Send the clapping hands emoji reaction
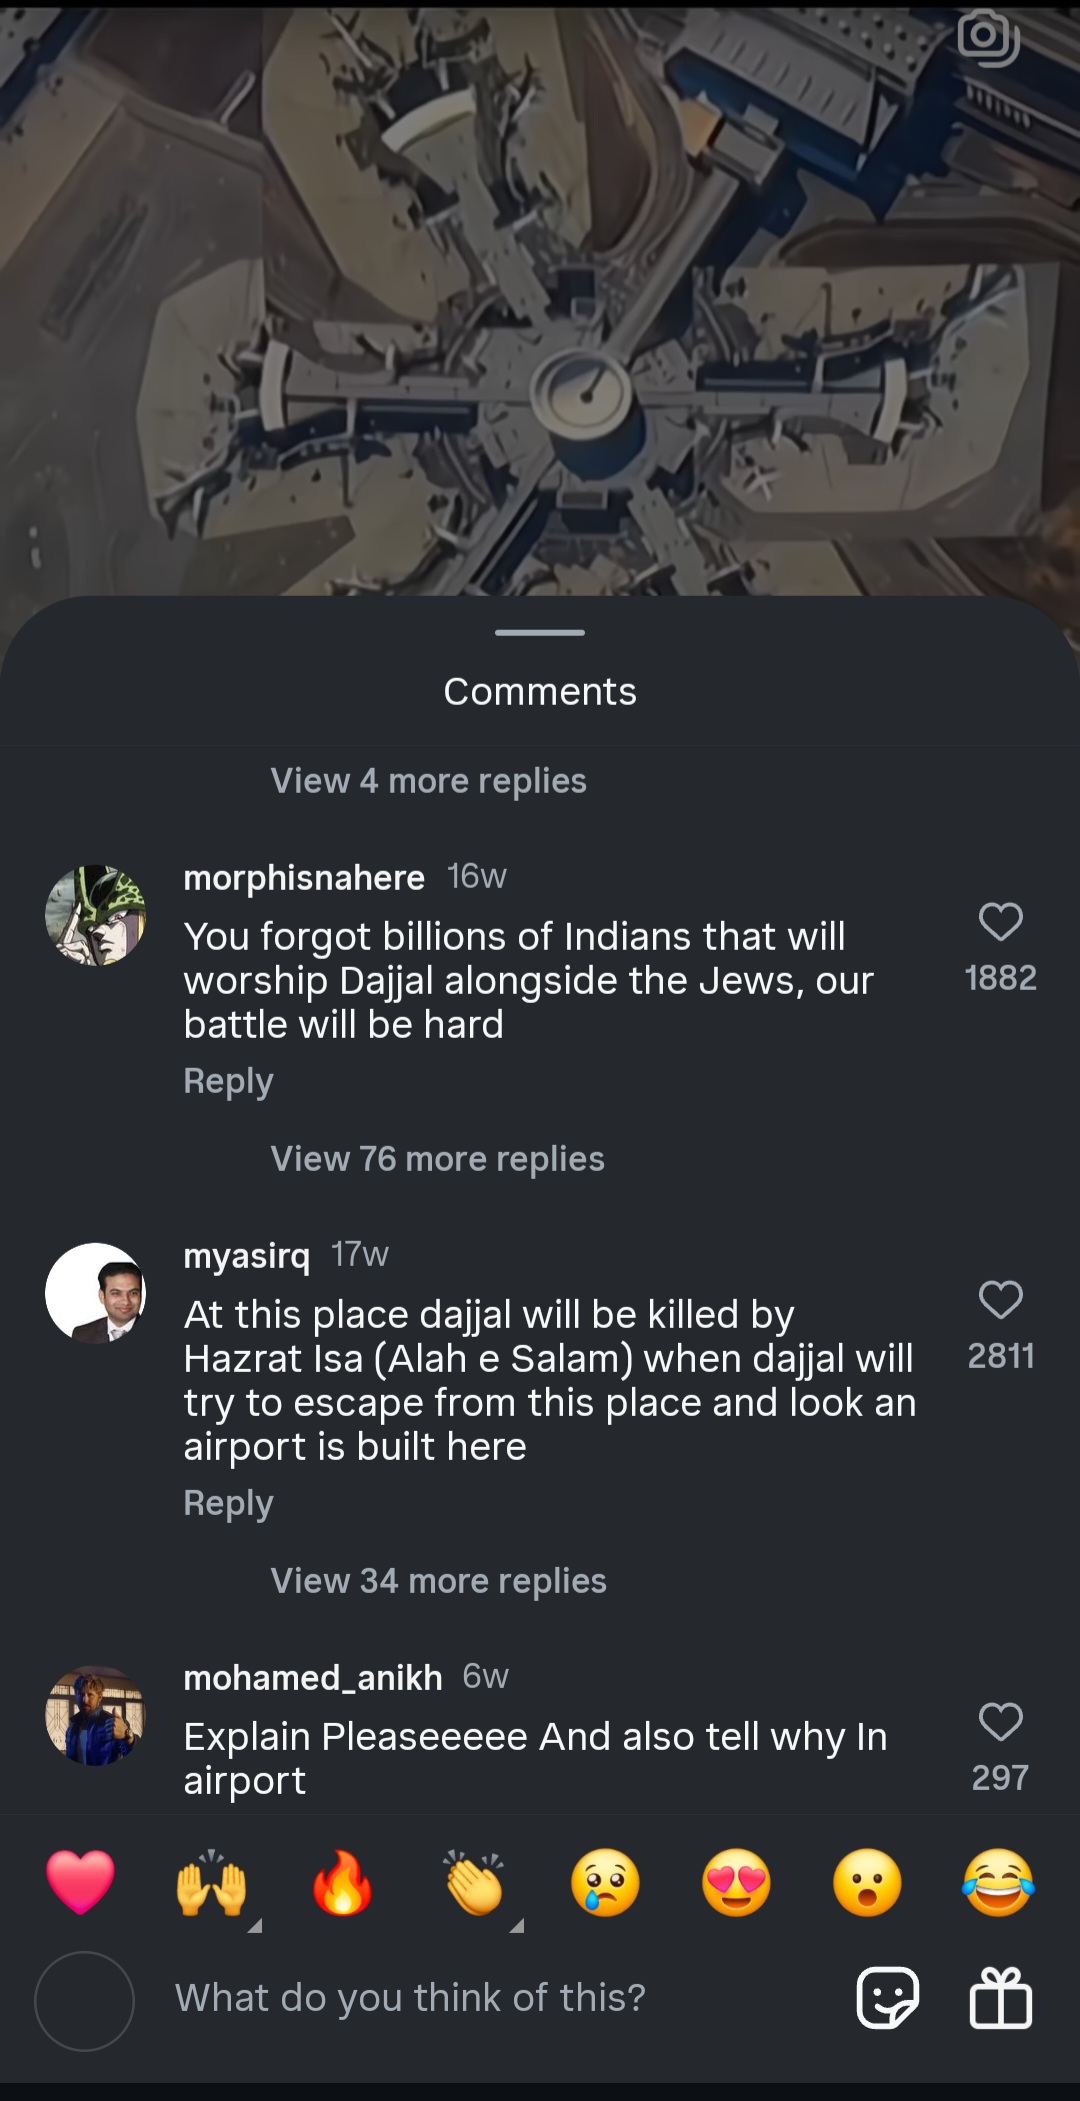The height and width of the screenshot is (2101, 1080). pos(474,1882)
